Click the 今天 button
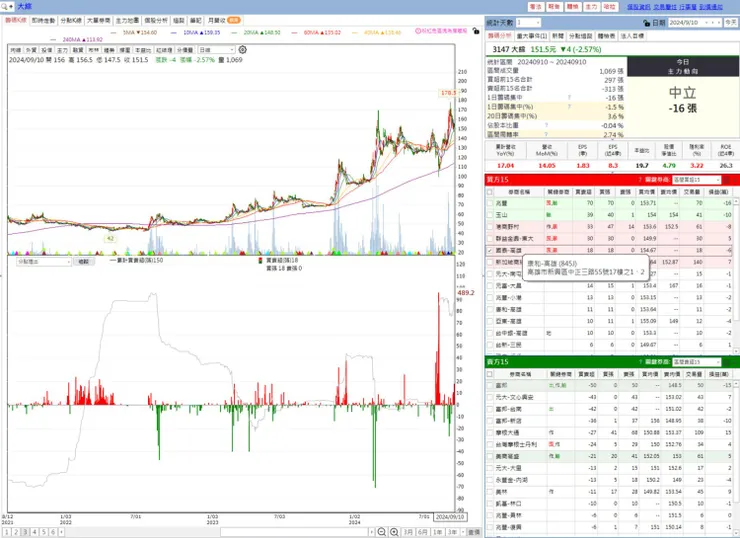This screenshot has width=740, height=538. [x=731, y=23]
